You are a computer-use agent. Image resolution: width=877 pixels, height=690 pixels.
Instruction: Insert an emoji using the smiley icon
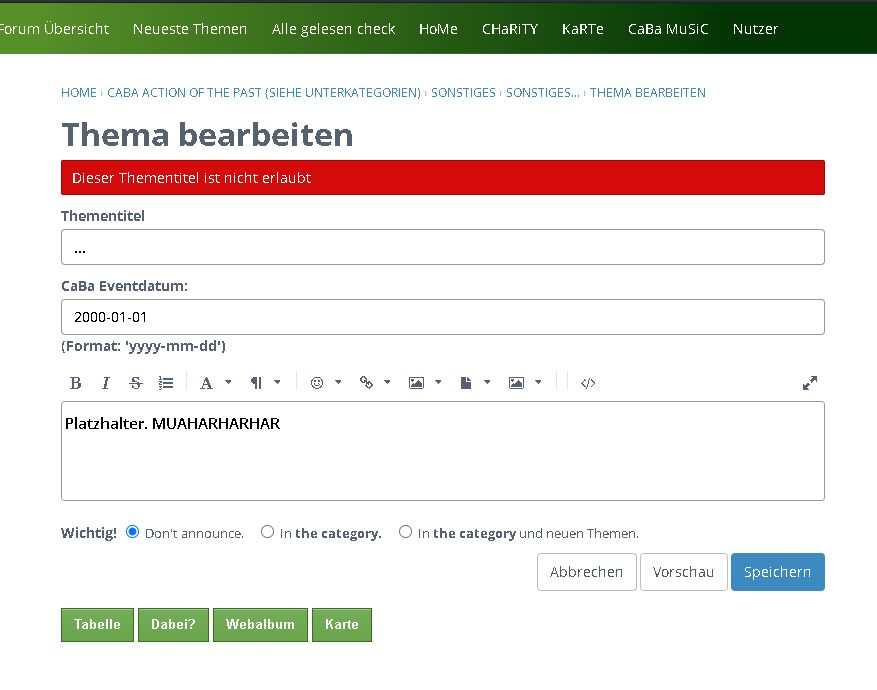(x=317, y=383)
